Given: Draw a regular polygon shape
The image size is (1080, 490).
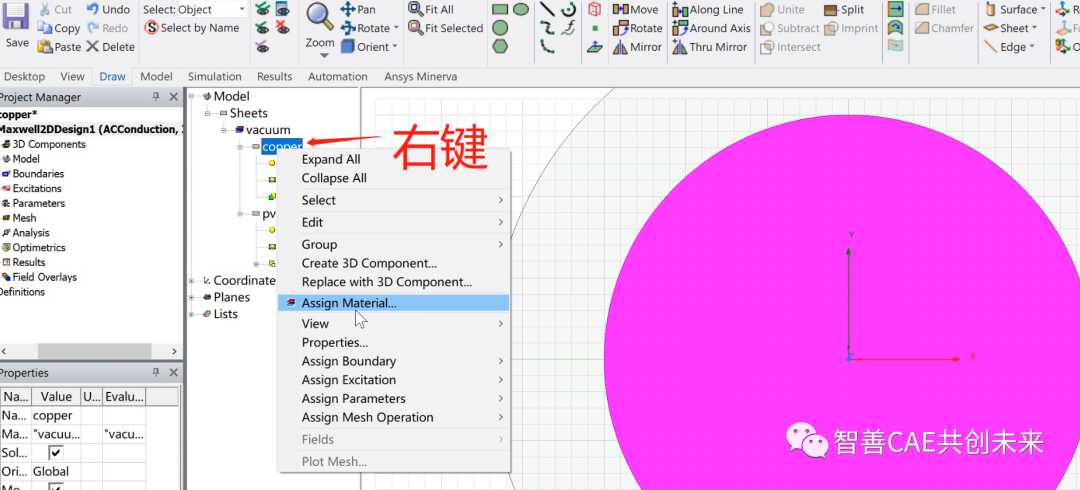Looking at the screenshot, I should point(500,47).
